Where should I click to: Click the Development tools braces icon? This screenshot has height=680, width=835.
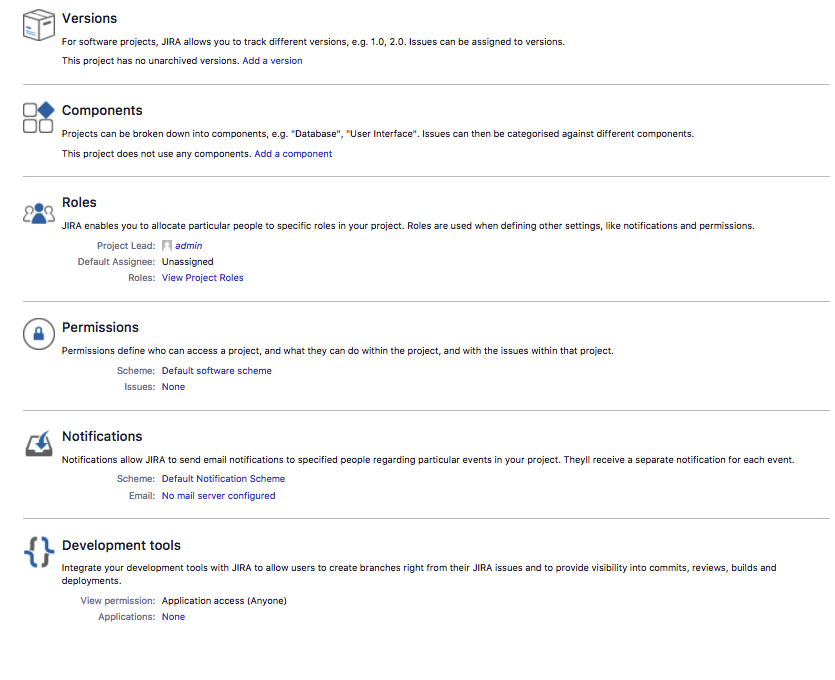point(38,552)
